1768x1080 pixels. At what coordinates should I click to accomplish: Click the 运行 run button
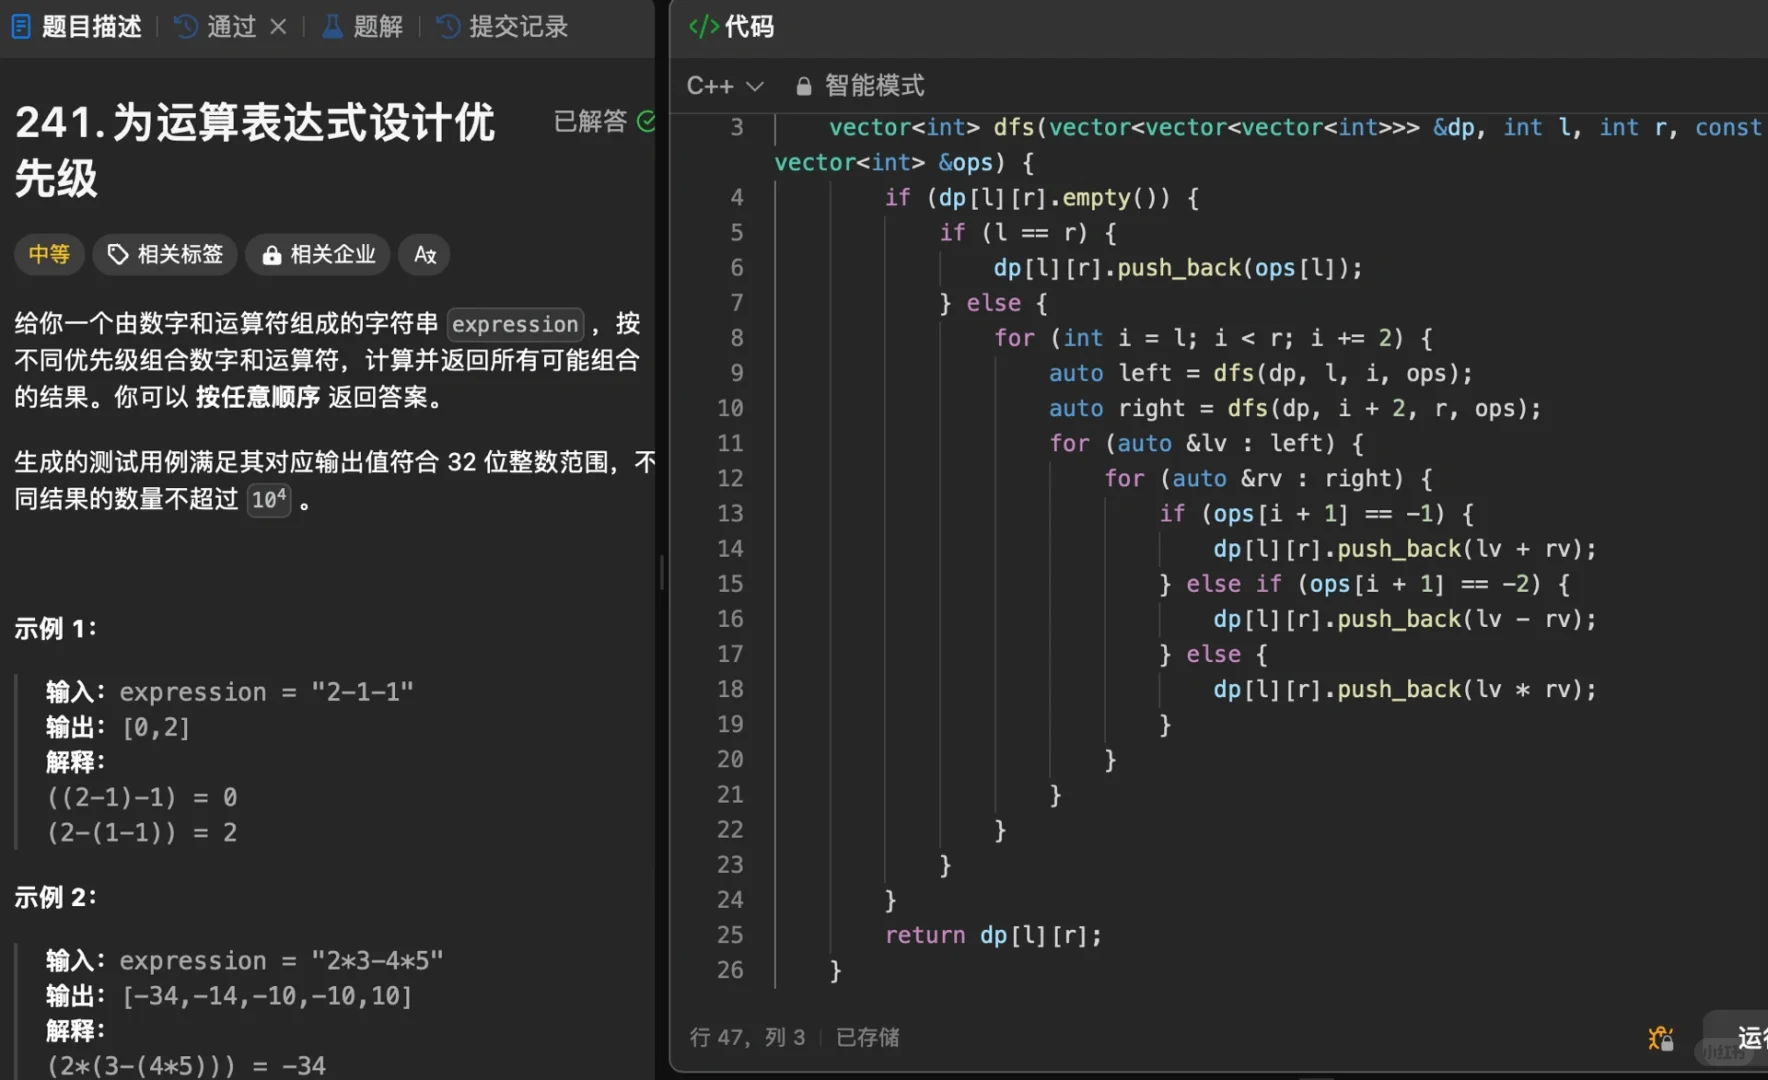[1748, 1038]
